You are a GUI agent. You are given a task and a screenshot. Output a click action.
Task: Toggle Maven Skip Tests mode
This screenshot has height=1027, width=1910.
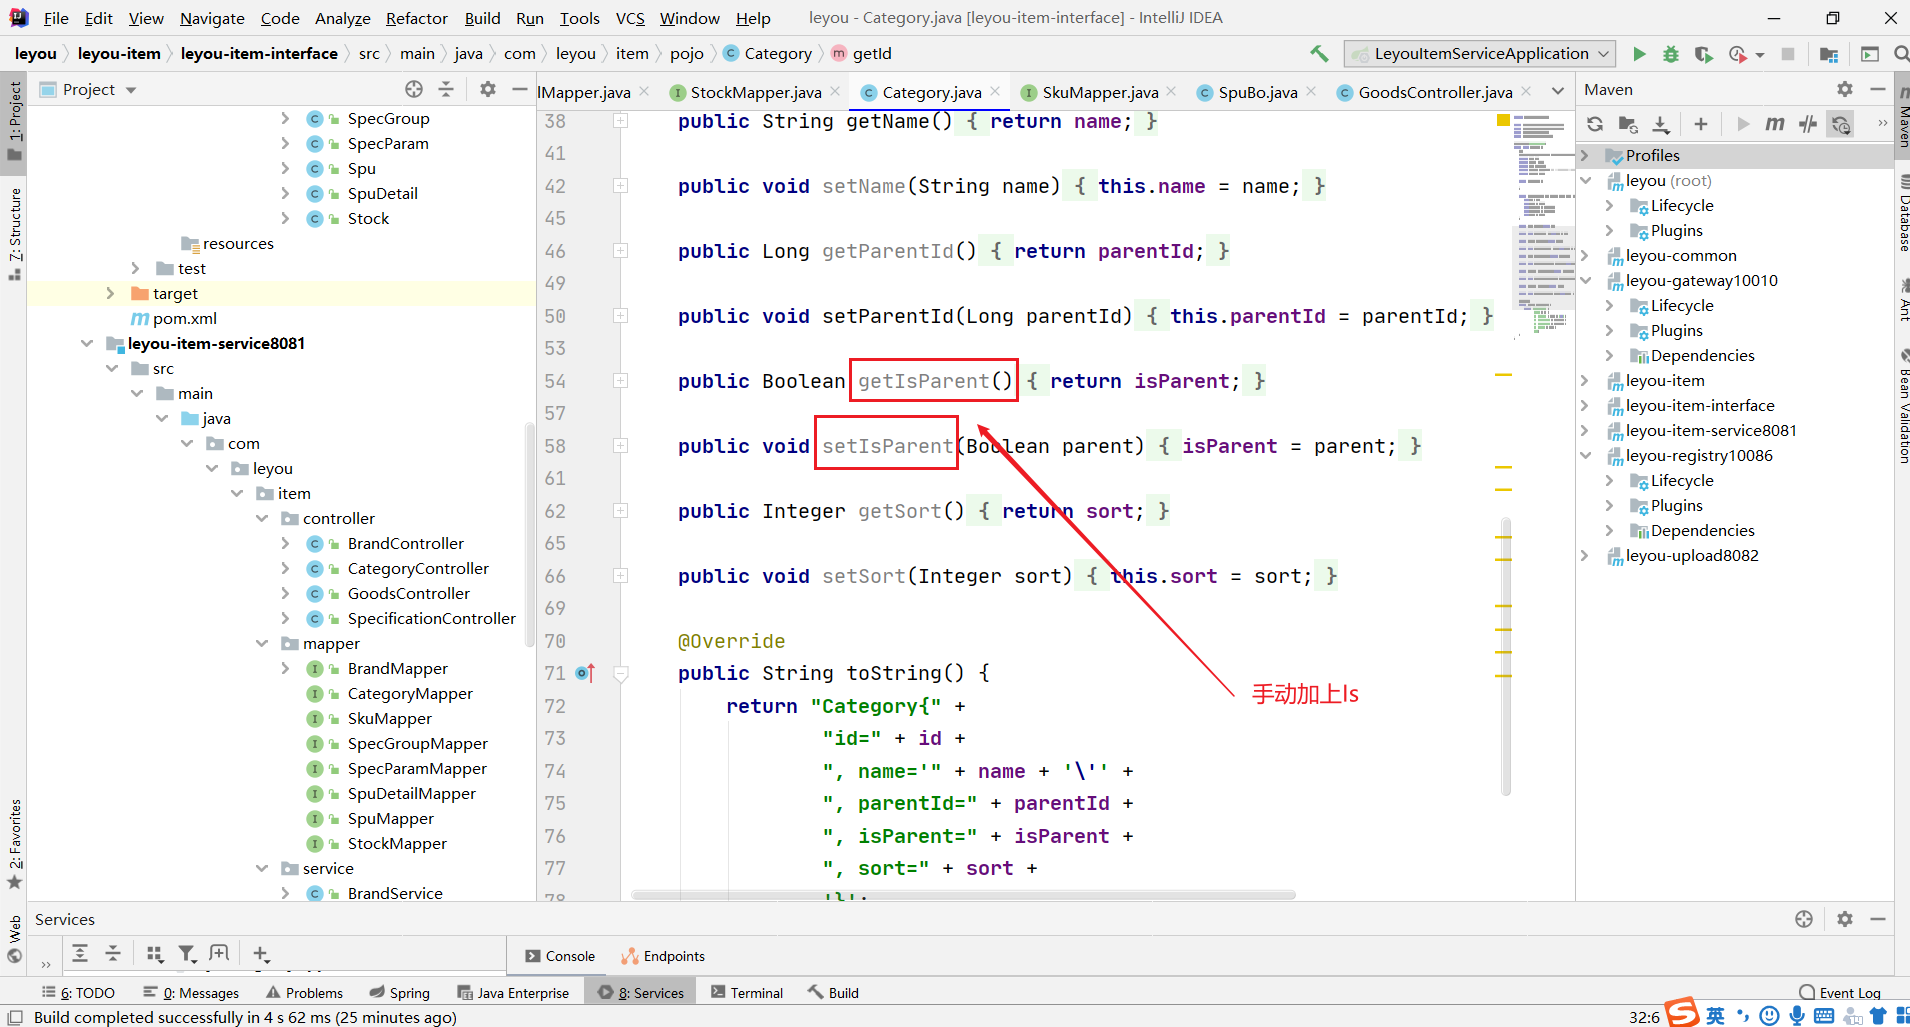[1841, 124]
